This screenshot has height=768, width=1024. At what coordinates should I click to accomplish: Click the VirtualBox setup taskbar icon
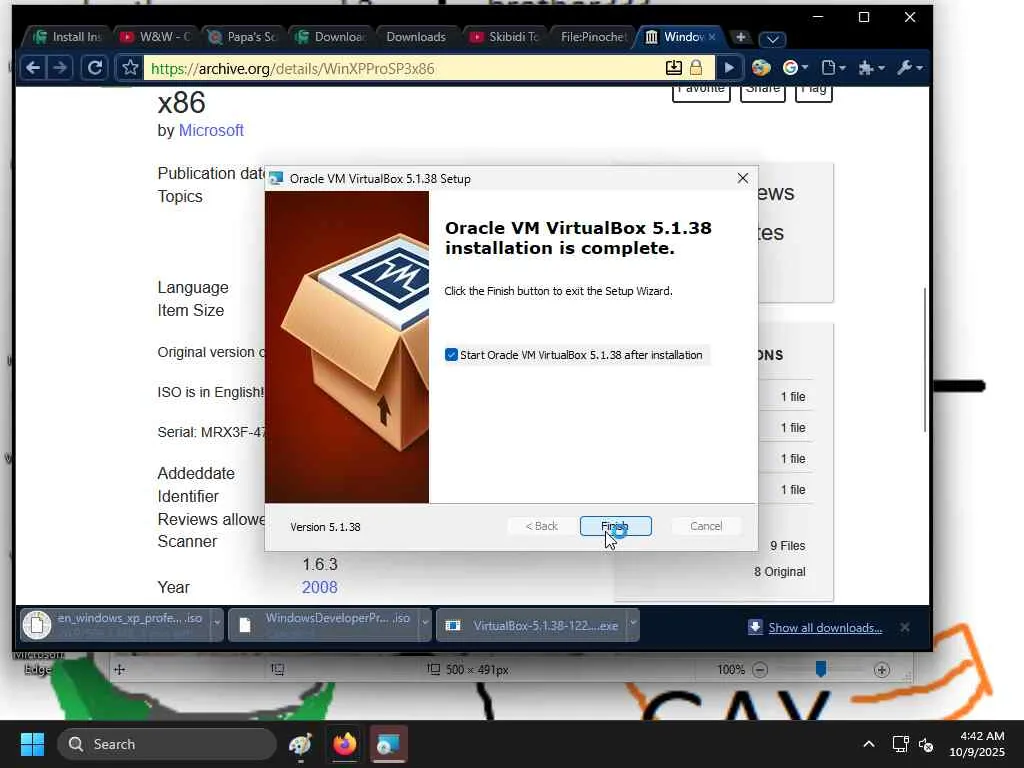(x=389, y=744)
